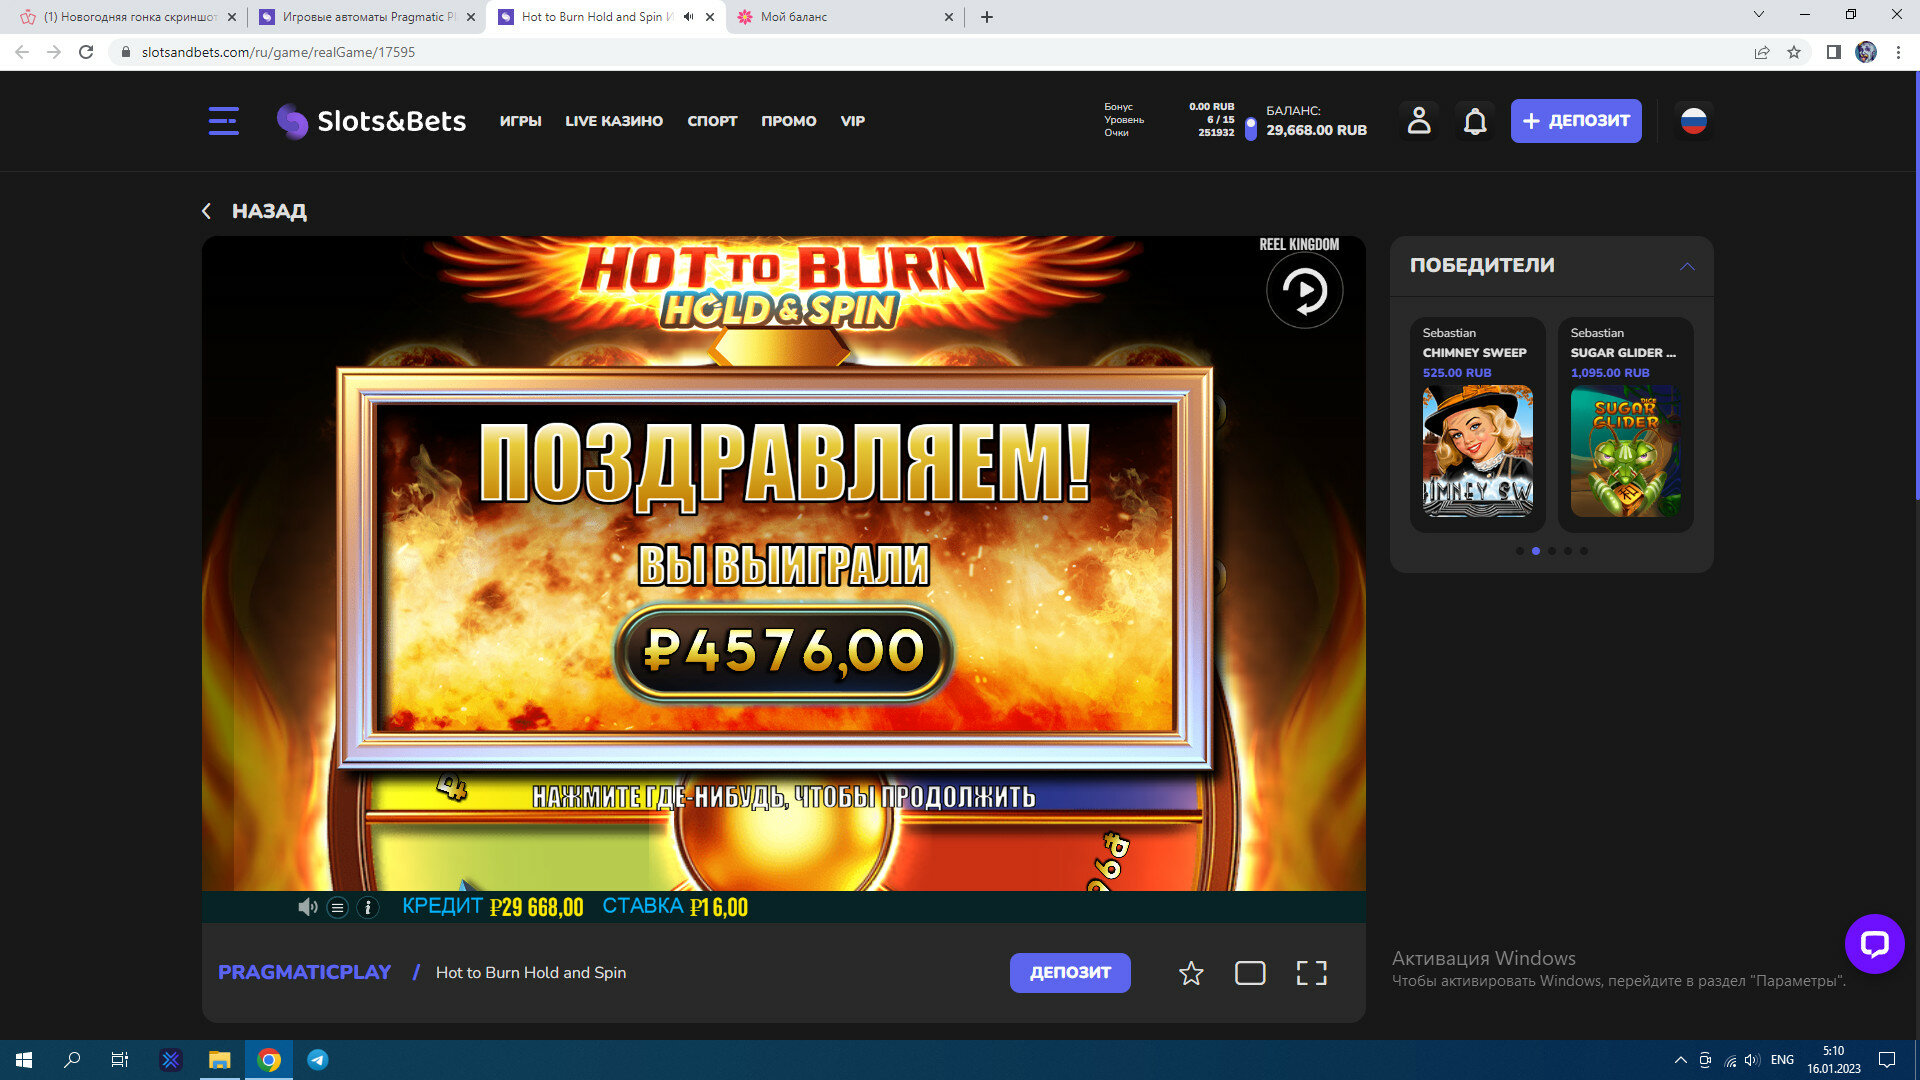Image resolution: width=1920 pixels, height=1080 pixels.
Task: Open the Russian language flag selector
Action: click(1693, 121)
